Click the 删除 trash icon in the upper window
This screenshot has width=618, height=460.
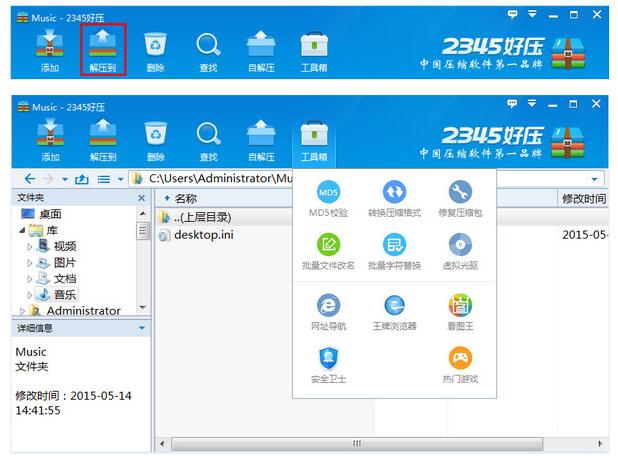pos(156,50)
